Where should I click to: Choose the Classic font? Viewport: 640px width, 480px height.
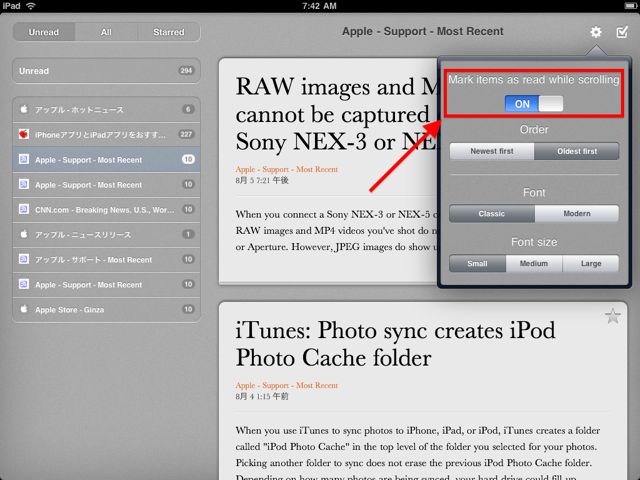pos(492,213)
